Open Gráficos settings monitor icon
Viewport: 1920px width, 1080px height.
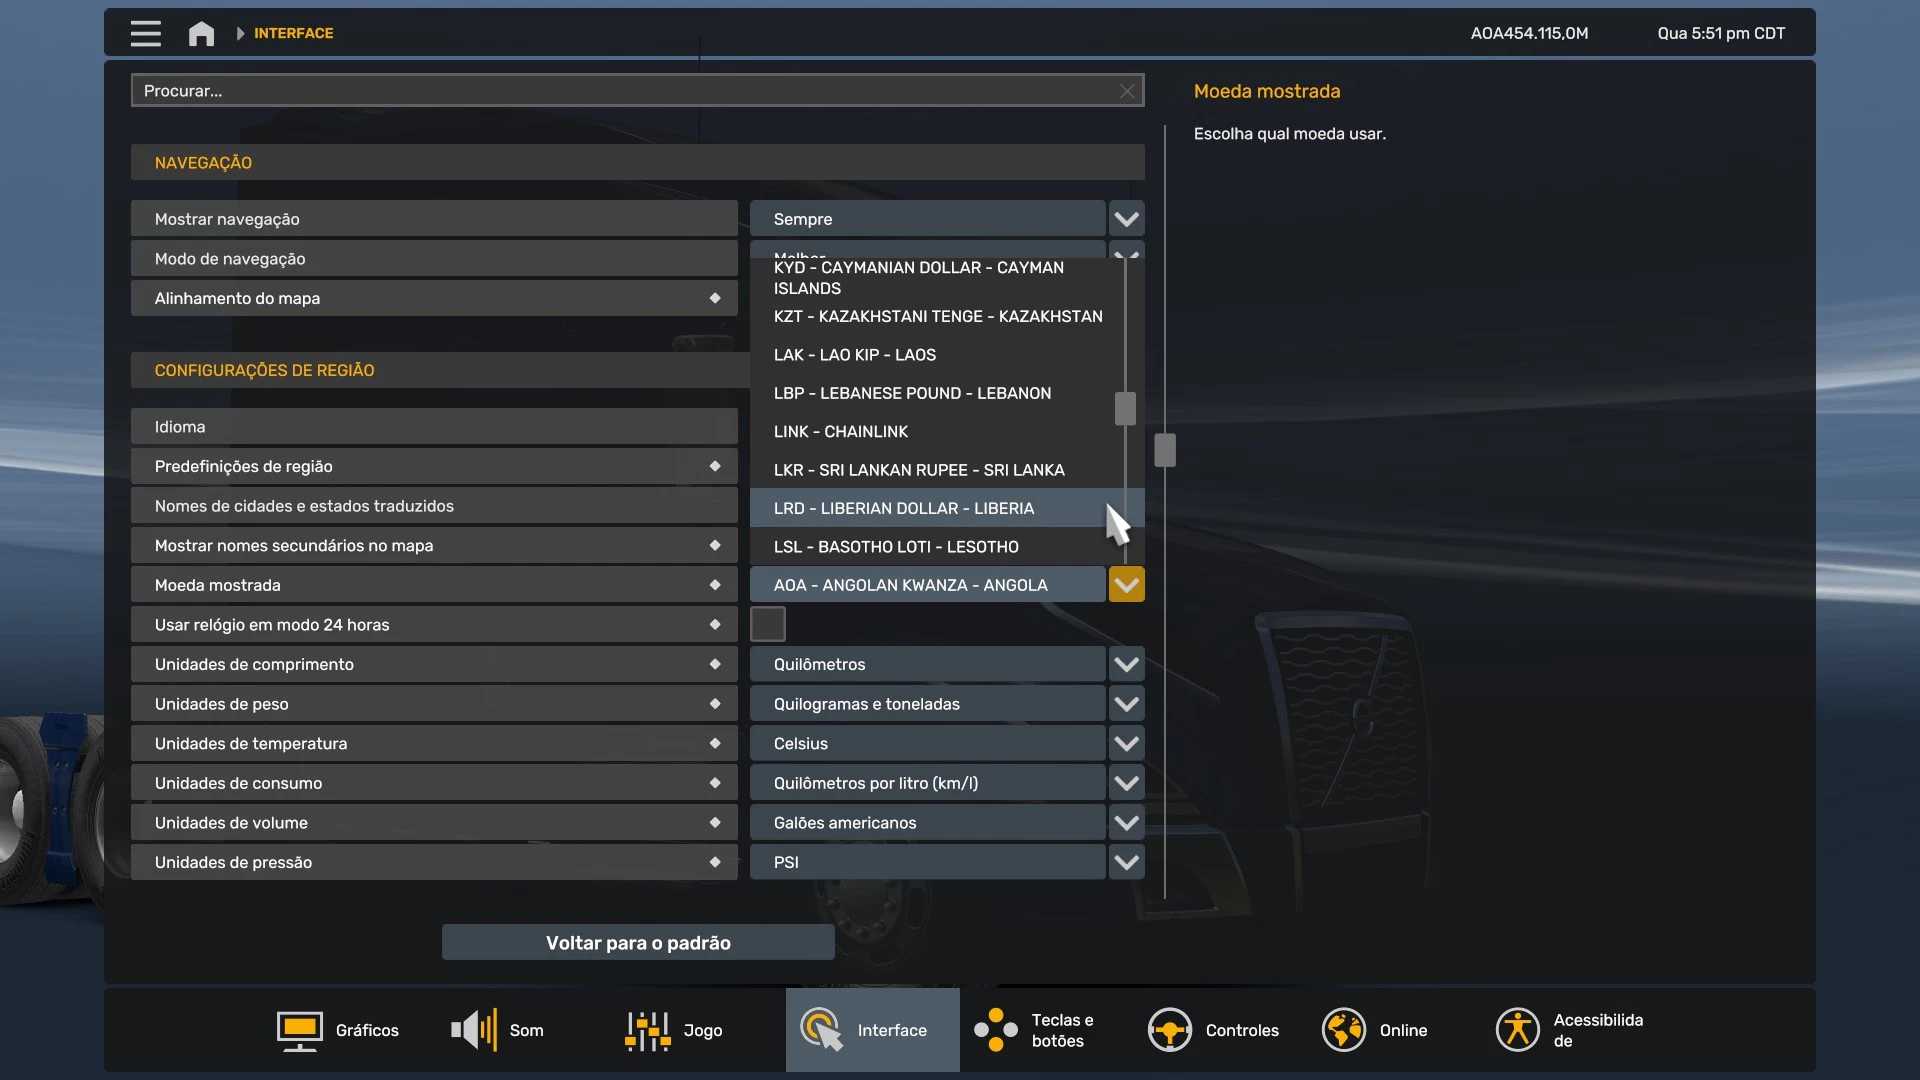pos(299,1030)
